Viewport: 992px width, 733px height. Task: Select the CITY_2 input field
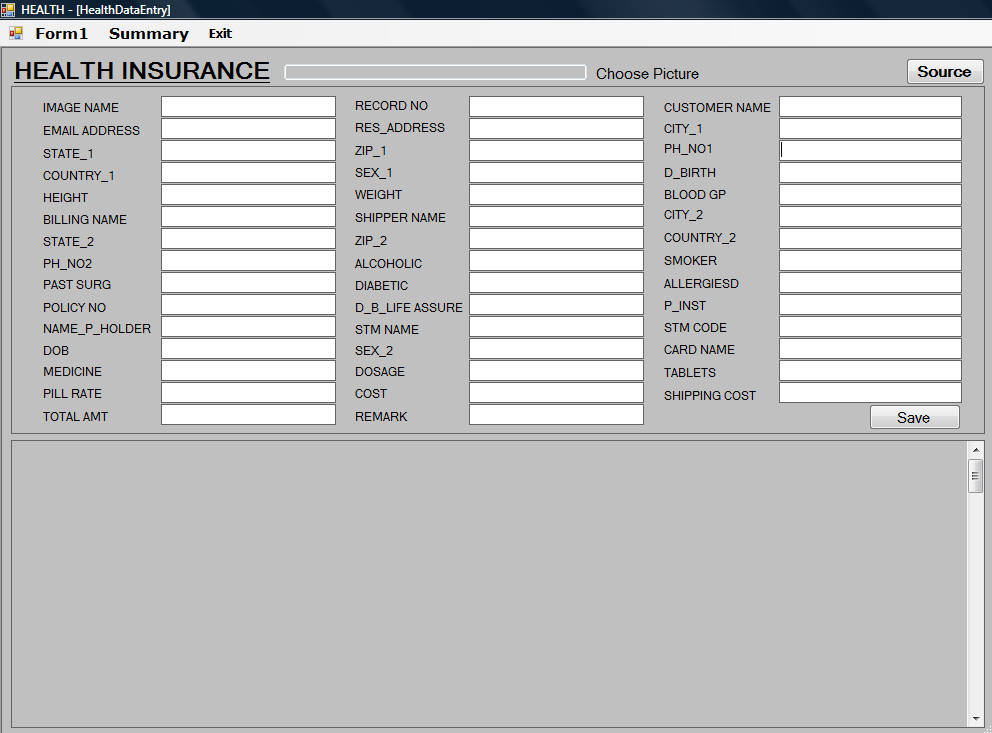[870, 217]
